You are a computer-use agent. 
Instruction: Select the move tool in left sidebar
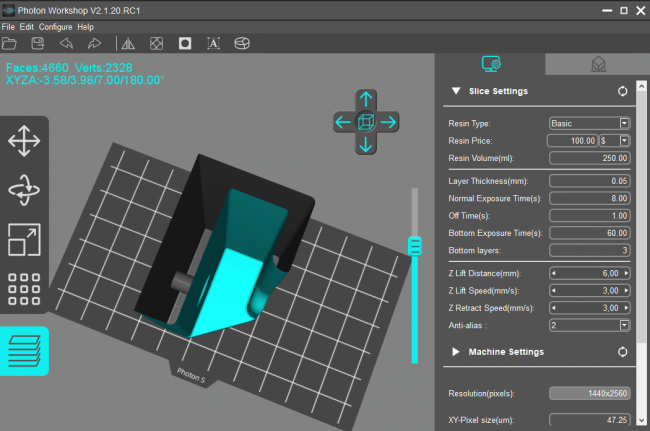[23, 141]
